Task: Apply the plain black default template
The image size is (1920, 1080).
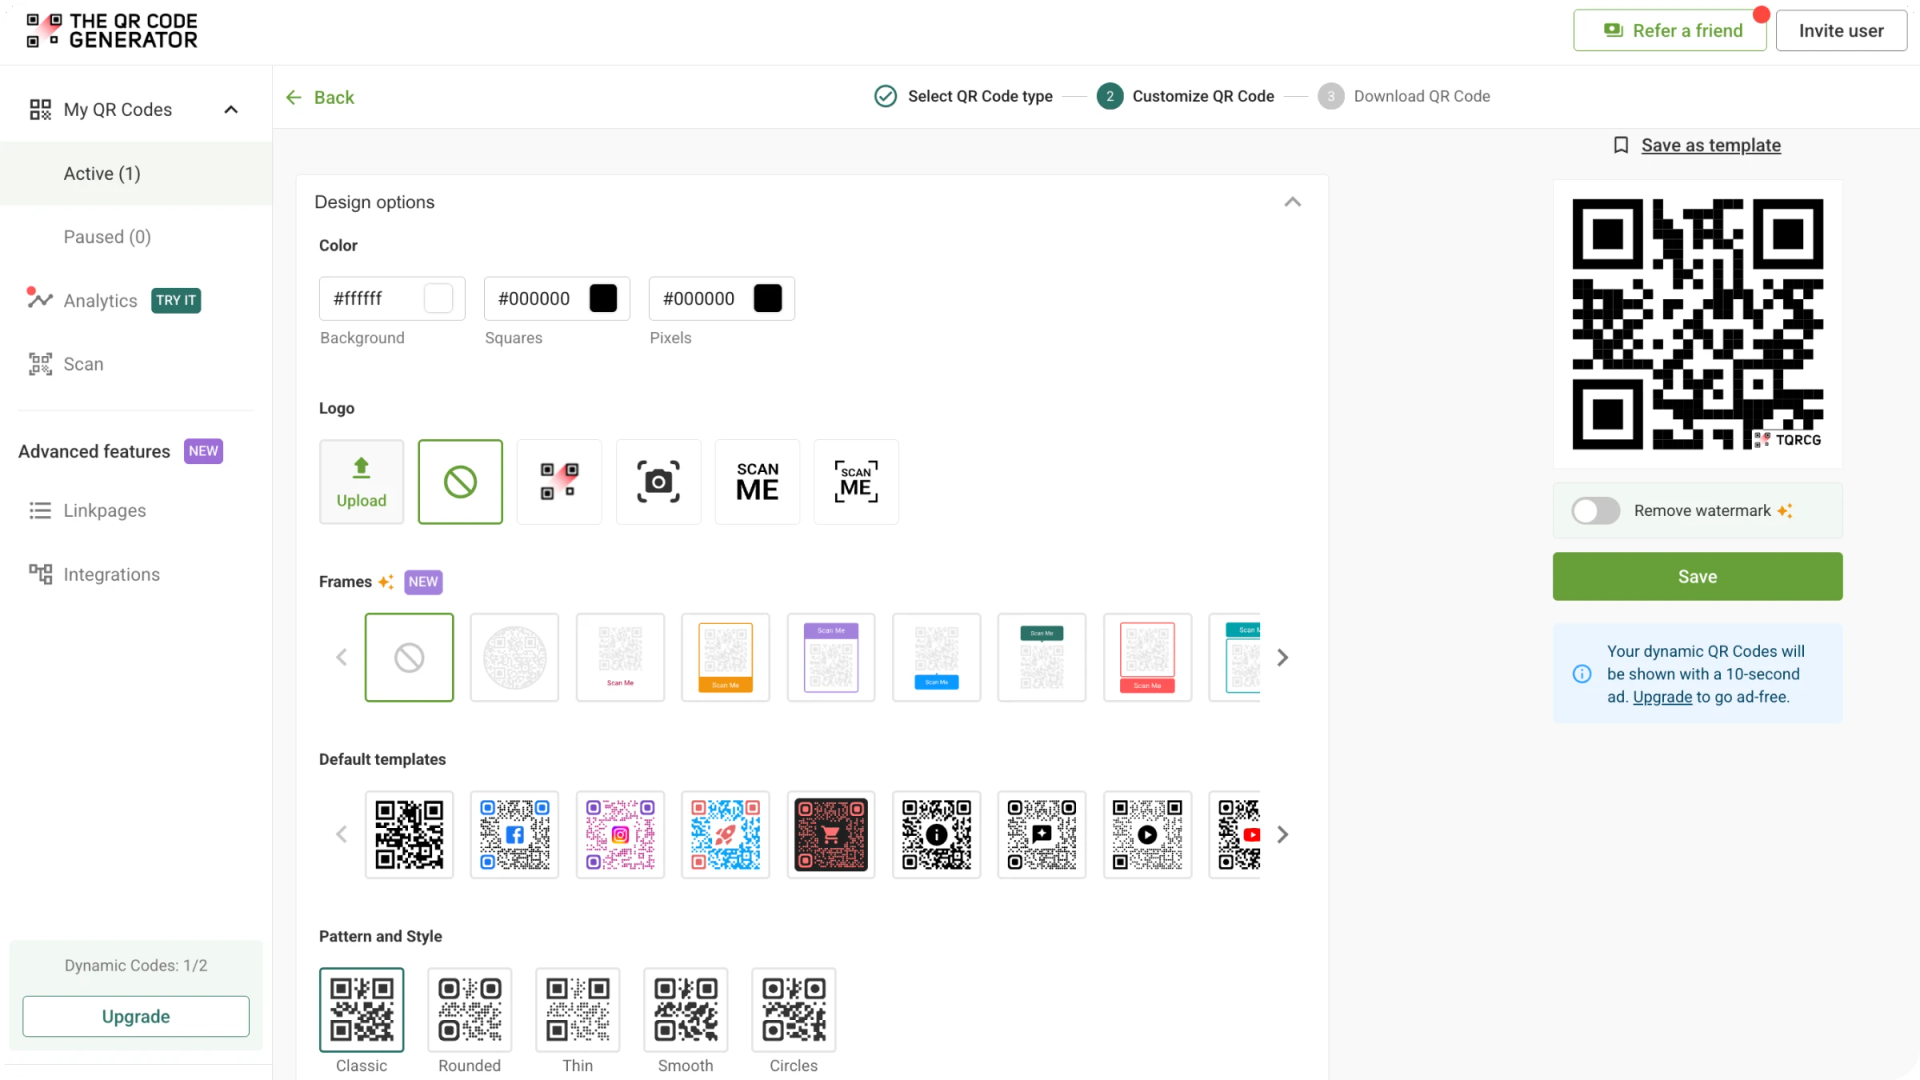Action: tap(409, 834)
